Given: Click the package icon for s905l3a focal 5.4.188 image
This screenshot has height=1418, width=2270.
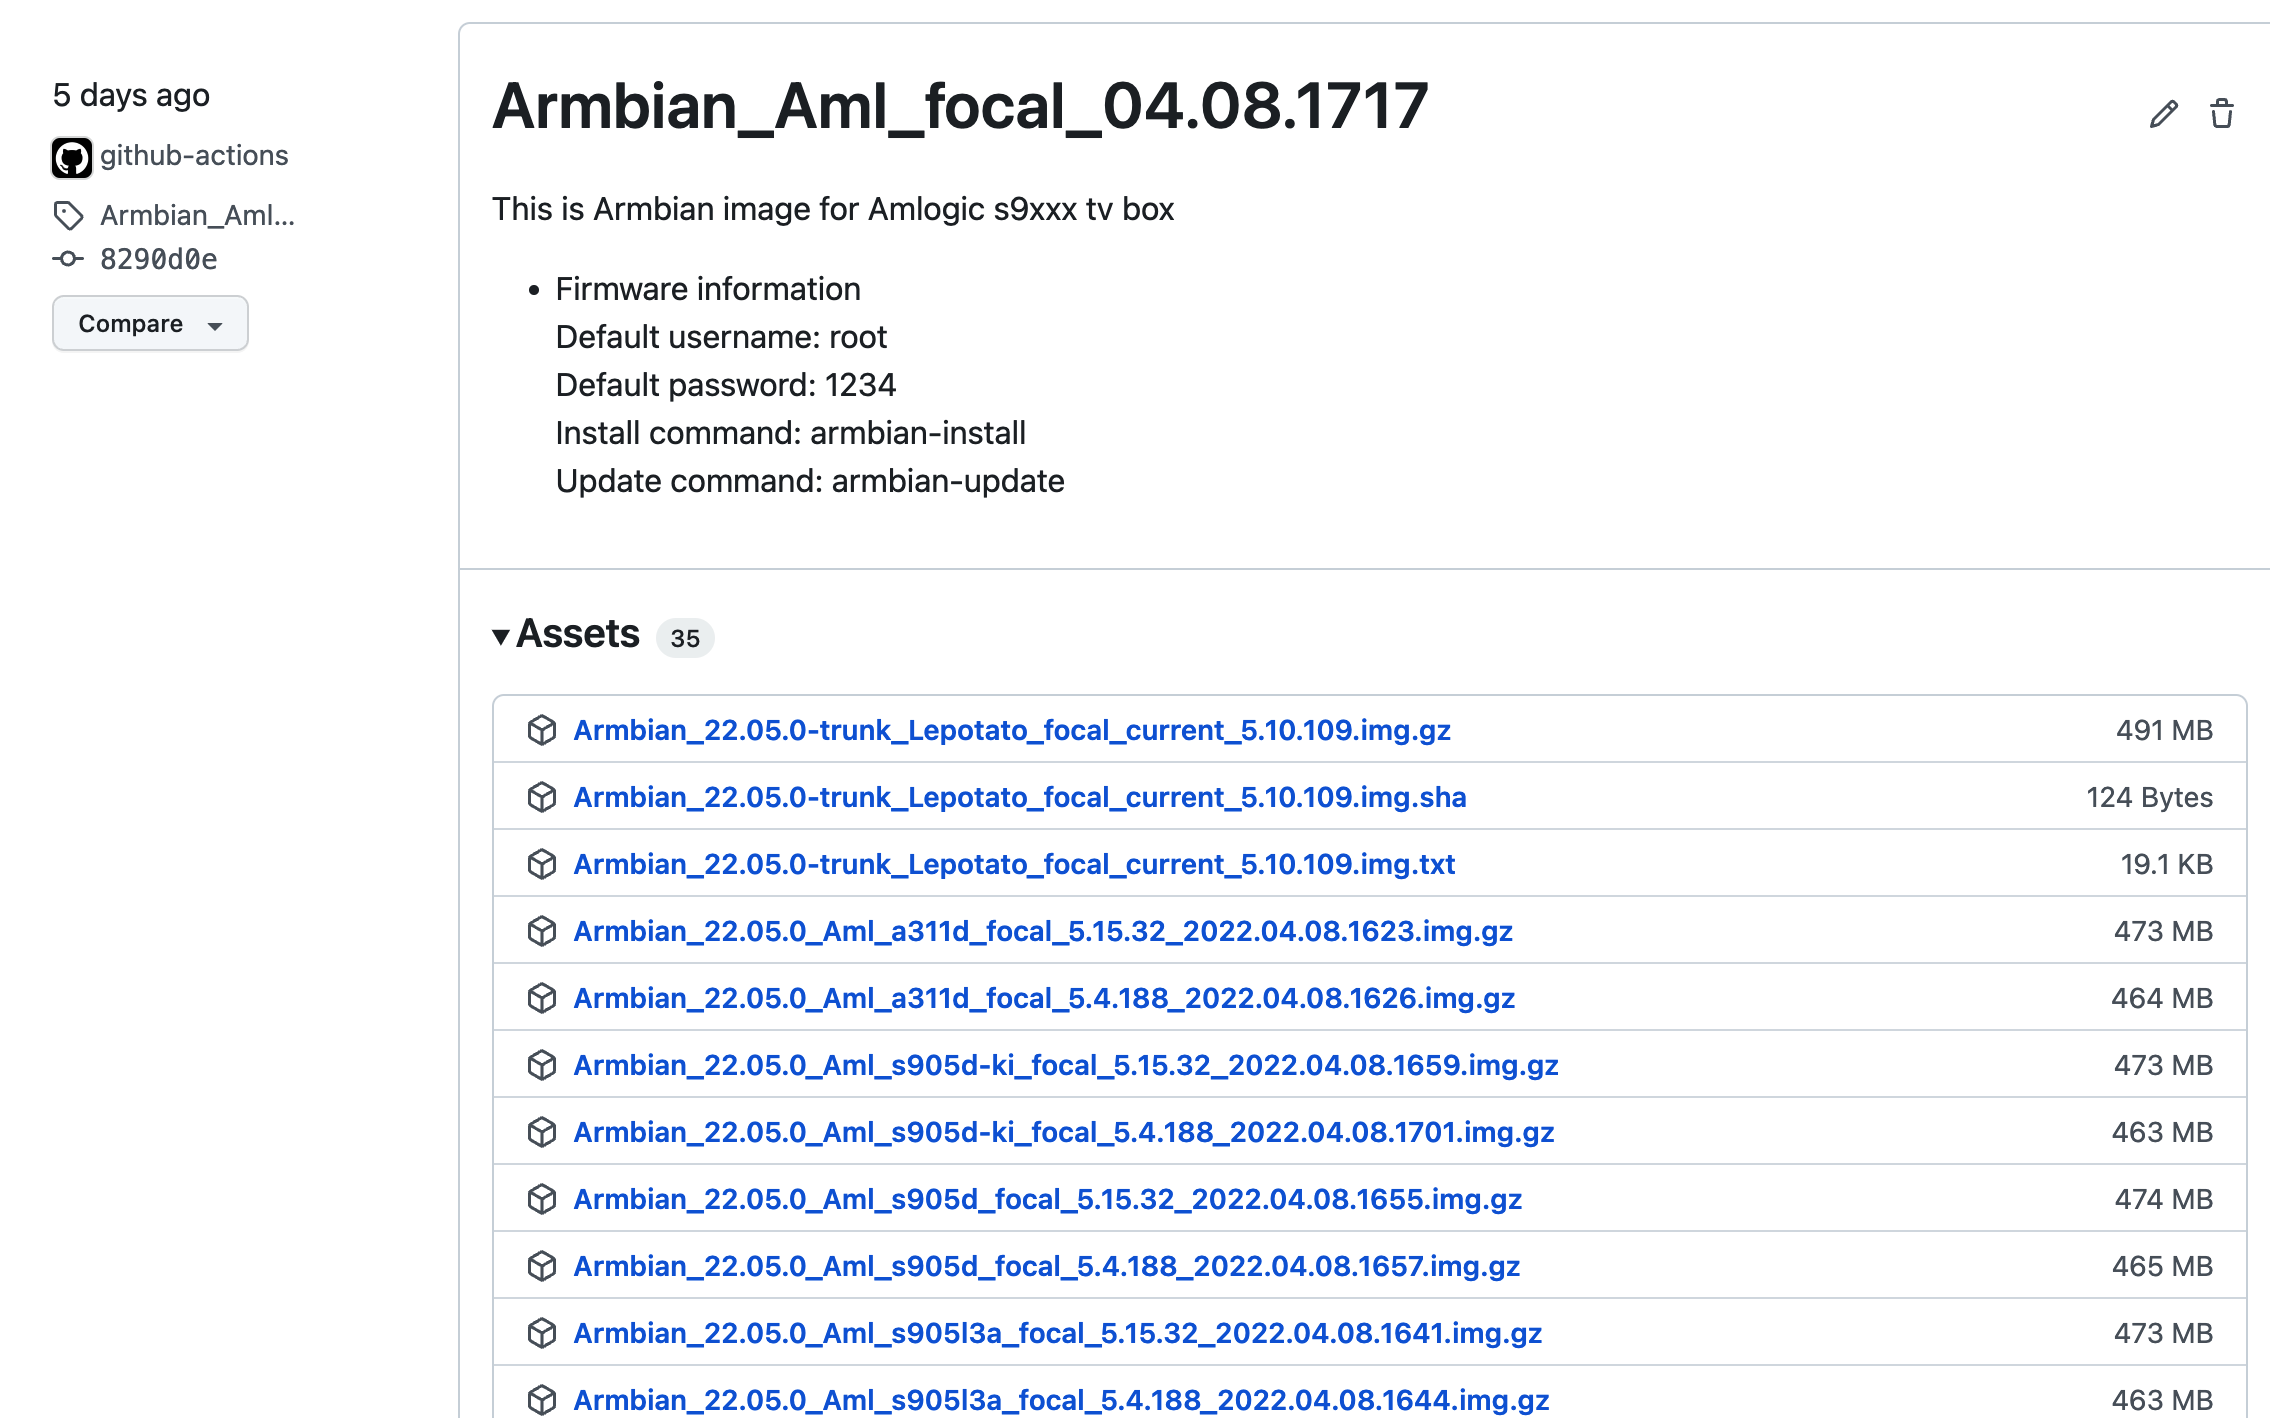Looking at the screenshot, I should tap(544, 1395).
